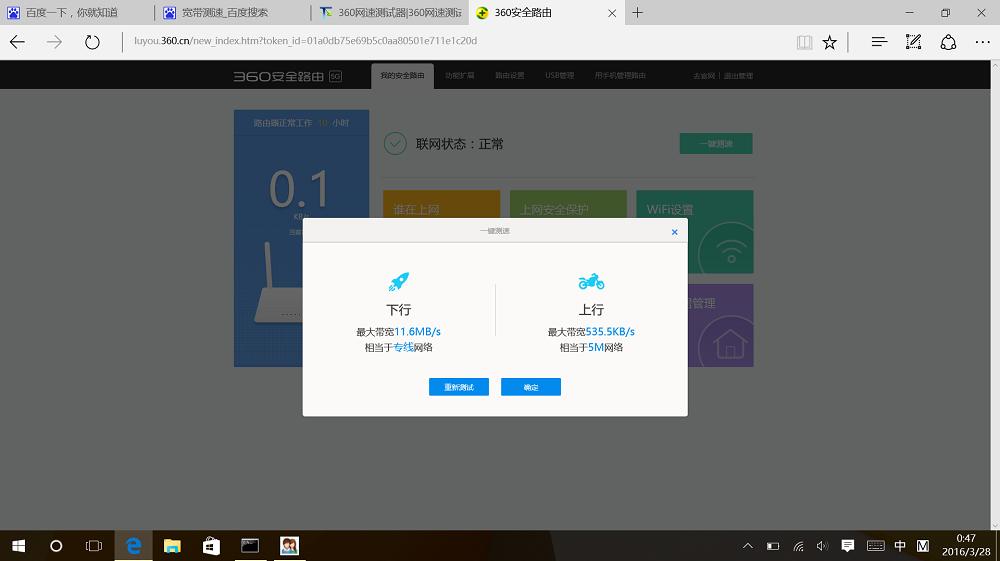This screenshot has height=561, width=1000.
Task: Open the Windows Start menu
Action: pos(18,546)
